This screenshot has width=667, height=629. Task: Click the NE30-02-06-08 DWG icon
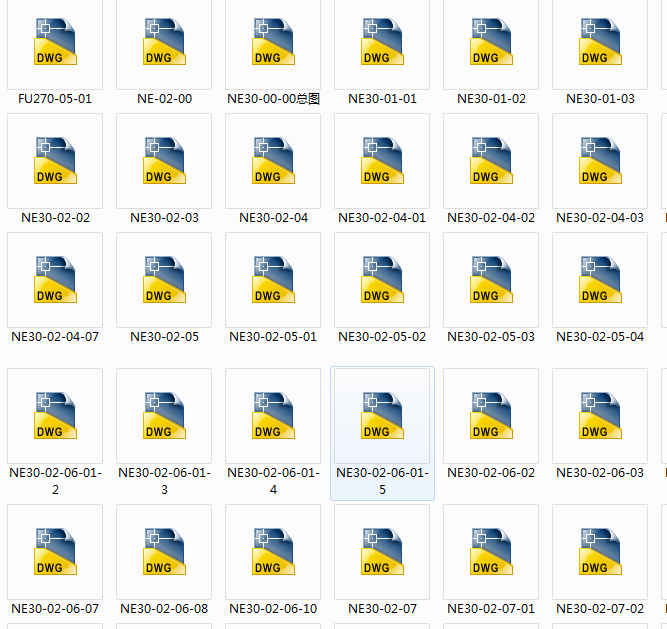coord(164,552)
